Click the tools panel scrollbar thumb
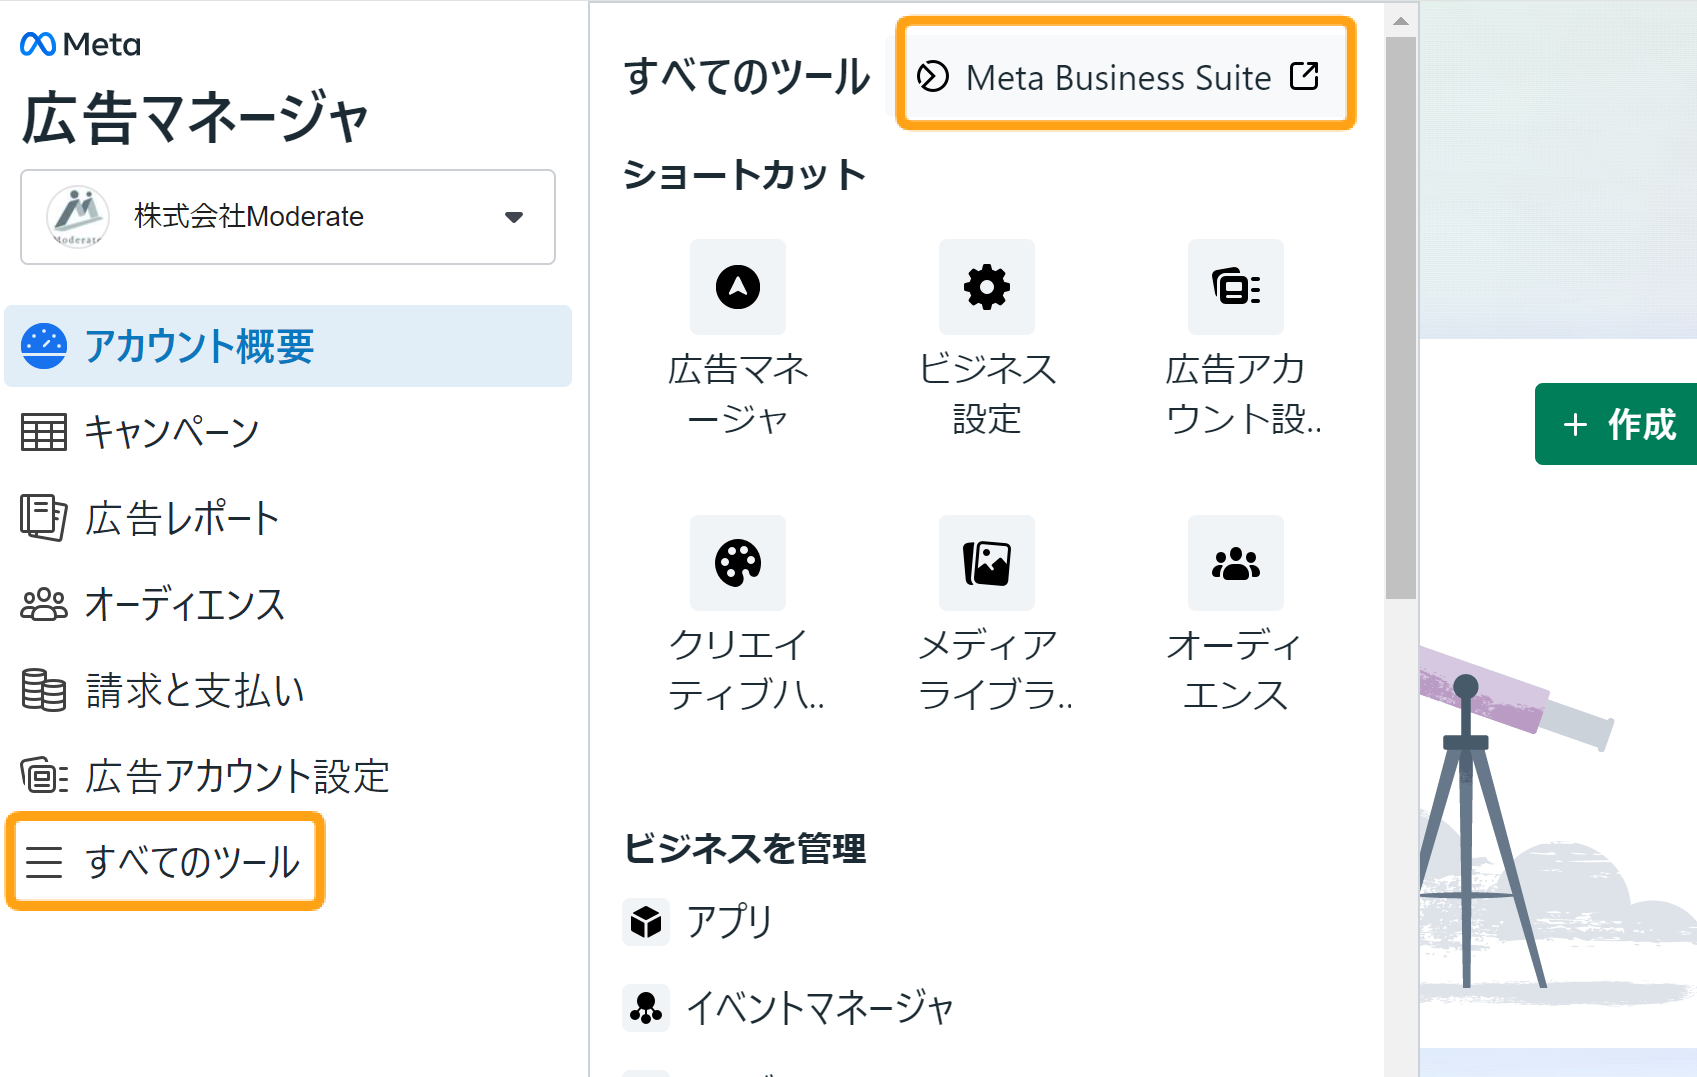The width and height of the screenshot is (1697, 1077). click(x=1401, y=318)
